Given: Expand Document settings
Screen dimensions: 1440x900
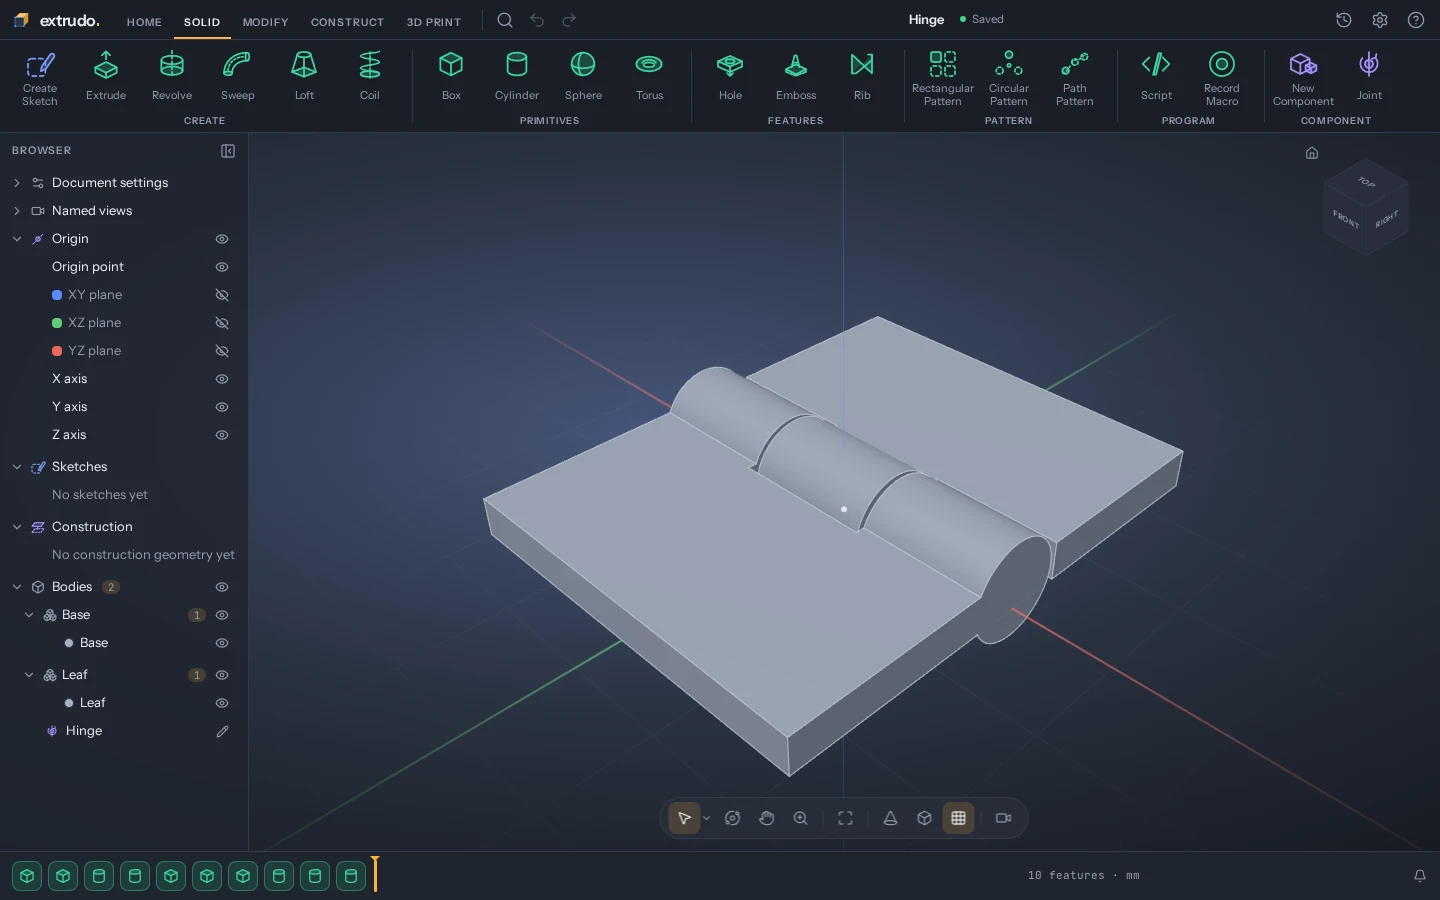Looking at the screenshot, I should coord(17,183).
